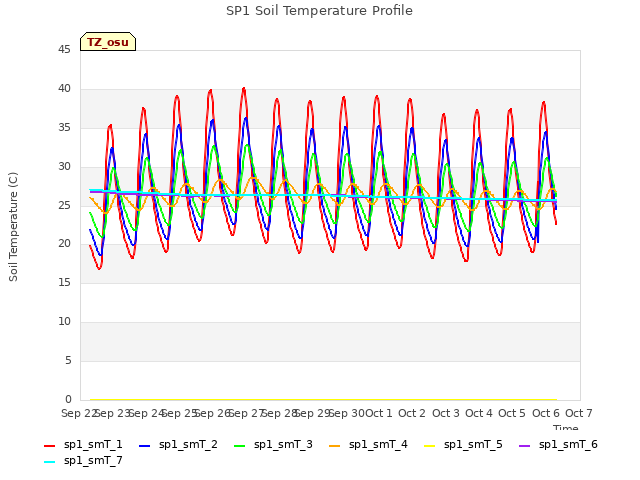Click the Oct 7 x-axis tick label

coord(578,413)
